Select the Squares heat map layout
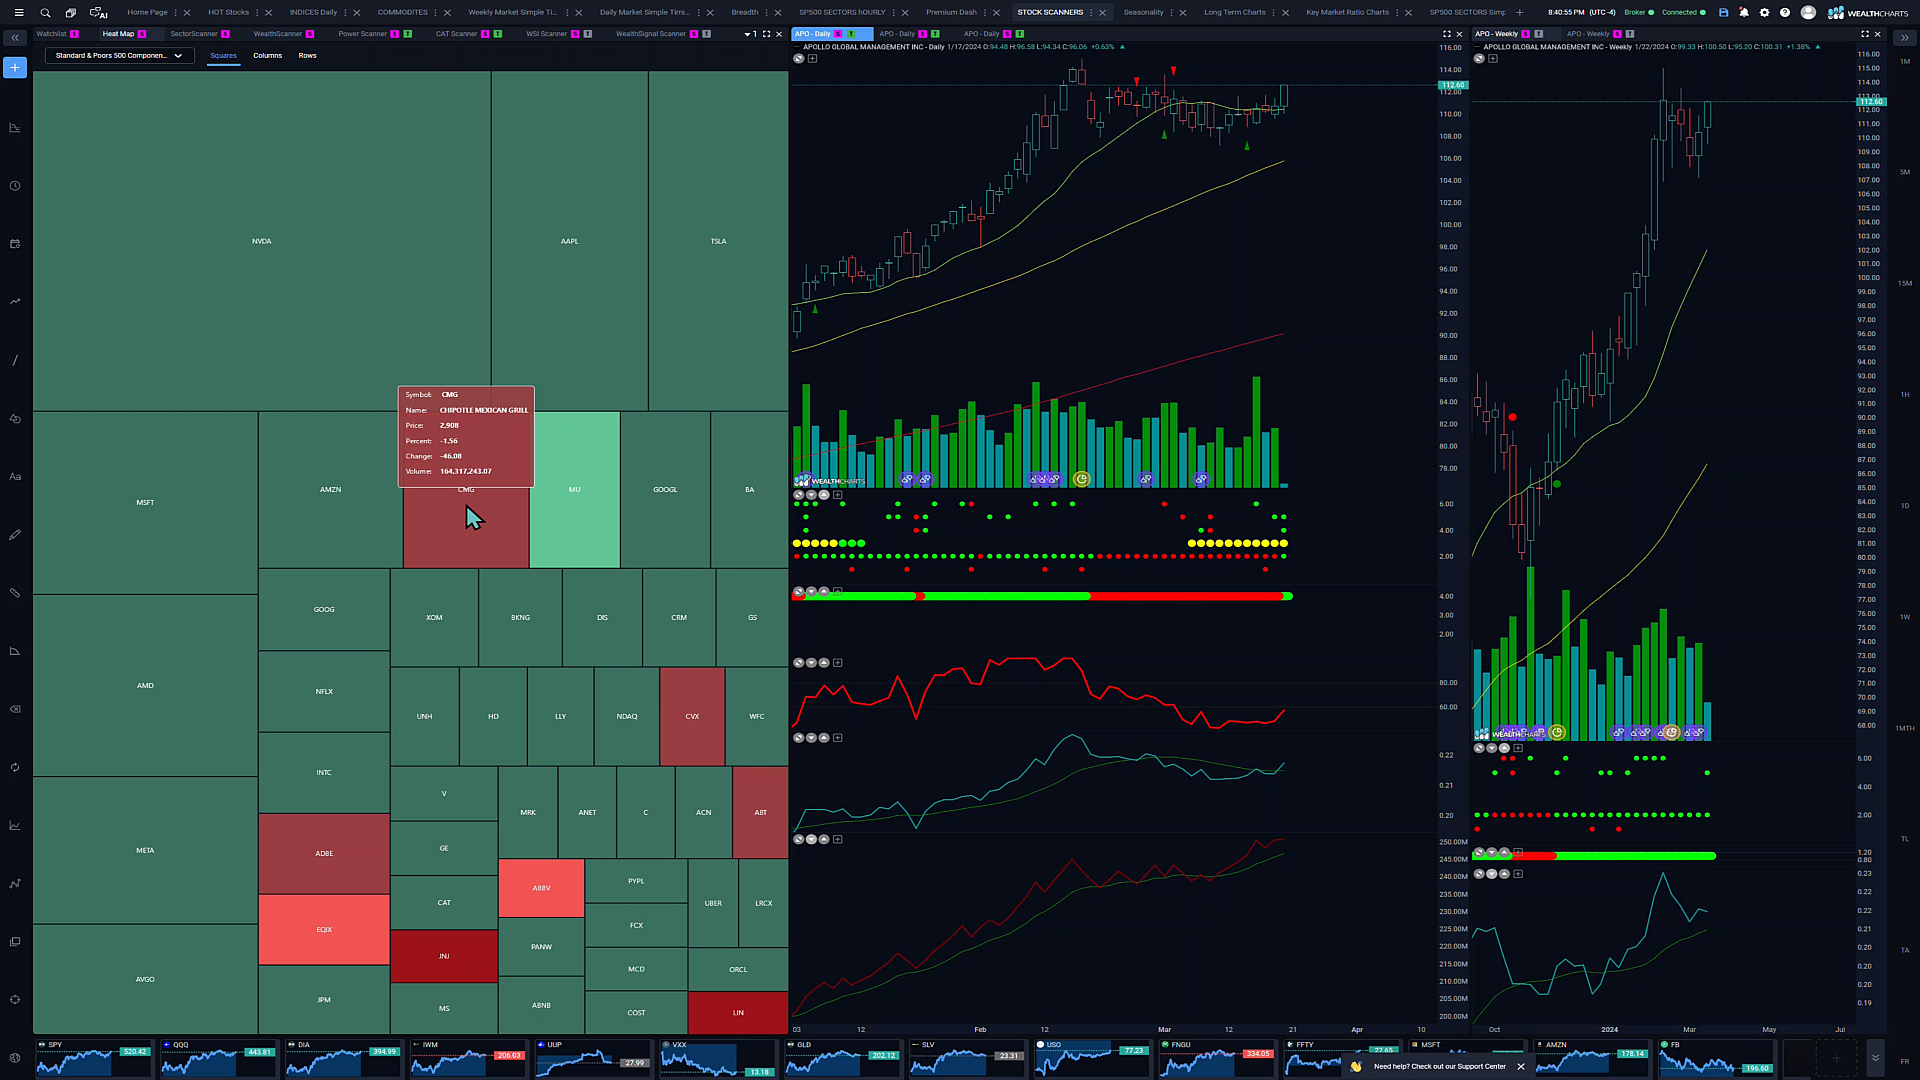 [223, 56]
